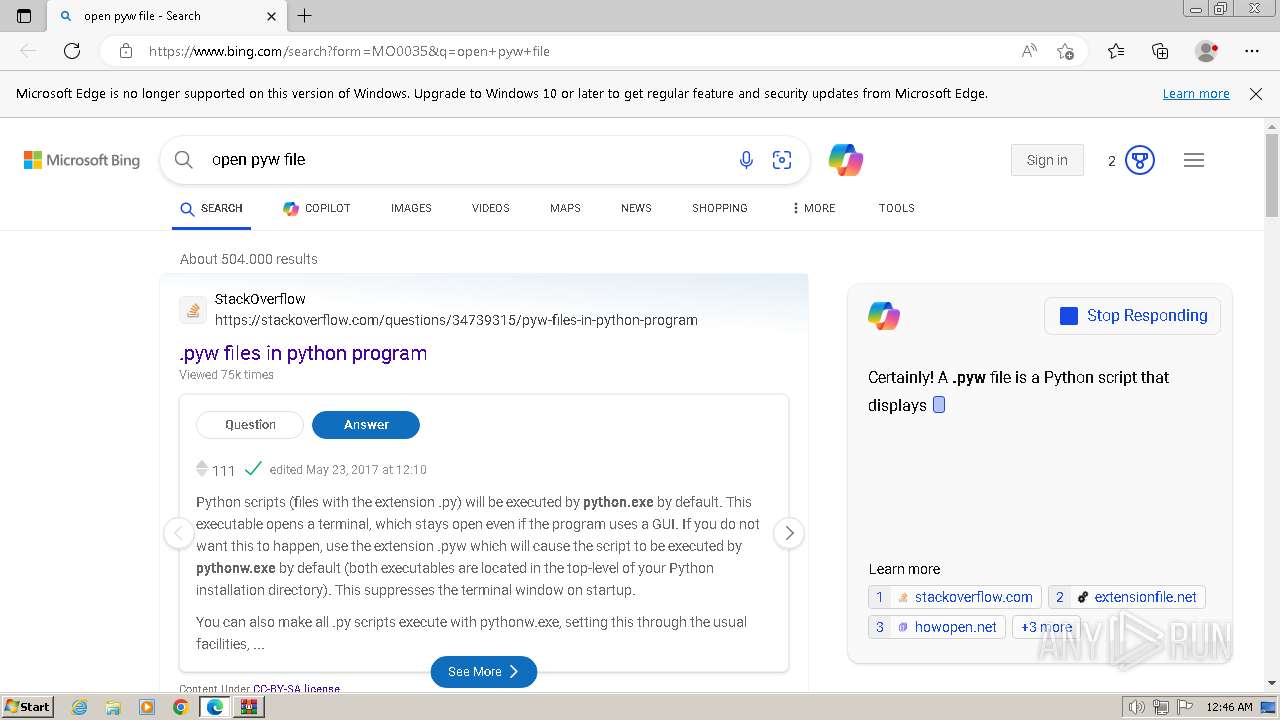
Task: Open the Favorites list icon
Action: 1116,51
